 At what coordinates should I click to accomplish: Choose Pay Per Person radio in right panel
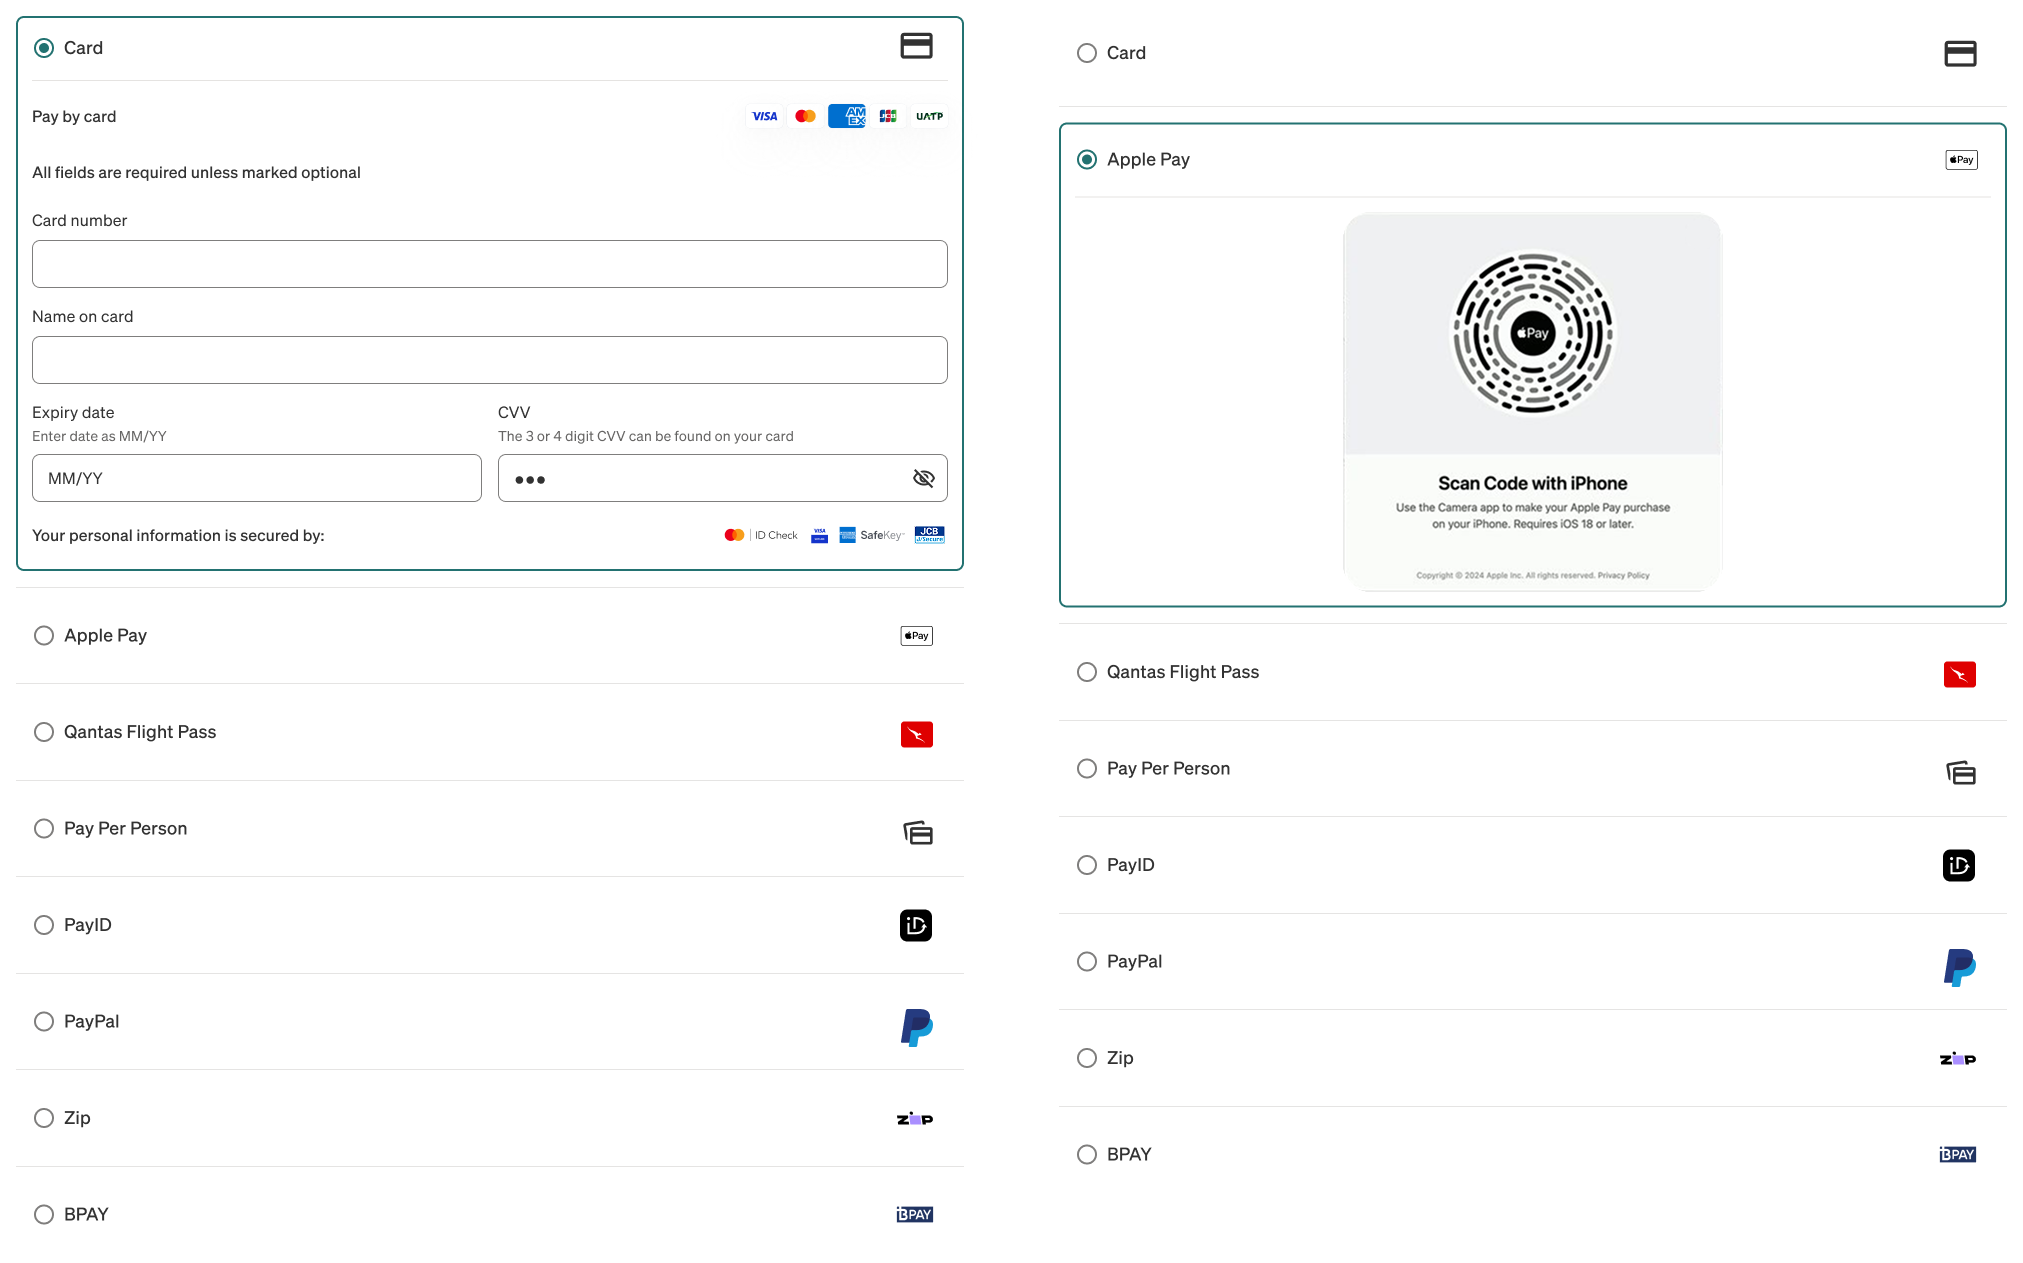1087,768
